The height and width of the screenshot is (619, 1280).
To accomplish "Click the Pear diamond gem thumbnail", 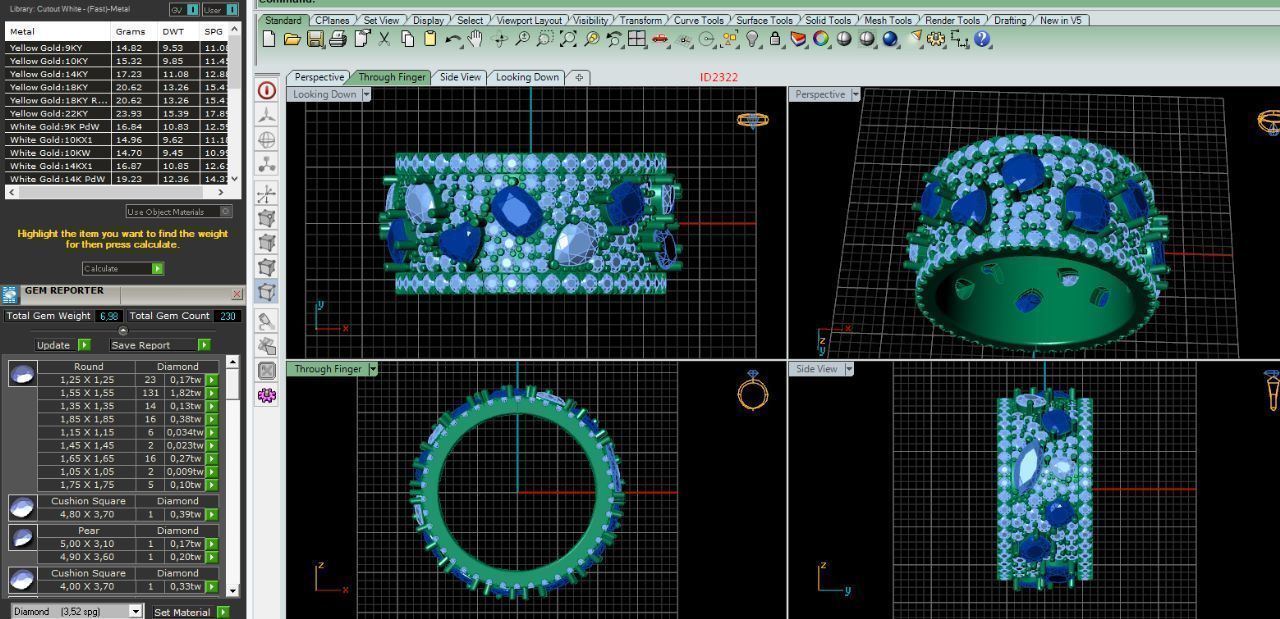I will click(22, 538).
